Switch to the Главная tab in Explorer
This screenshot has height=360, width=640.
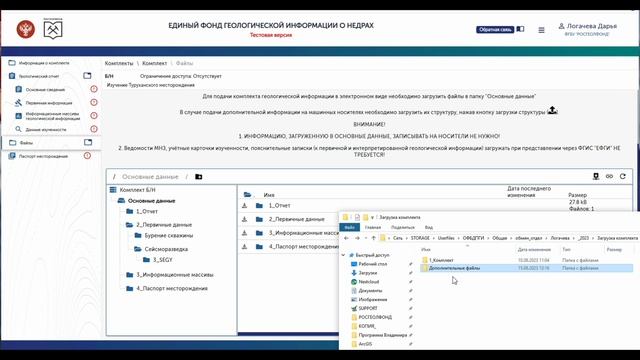(x=373, y=227)
